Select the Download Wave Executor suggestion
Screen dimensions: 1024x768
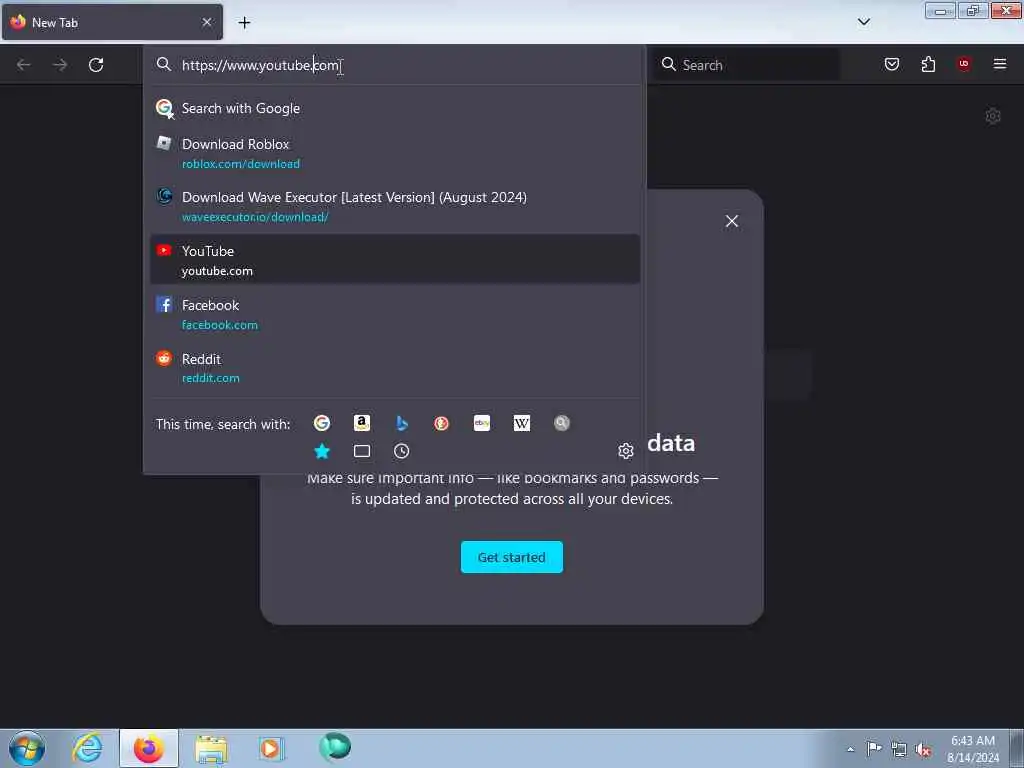coord(394,206)
